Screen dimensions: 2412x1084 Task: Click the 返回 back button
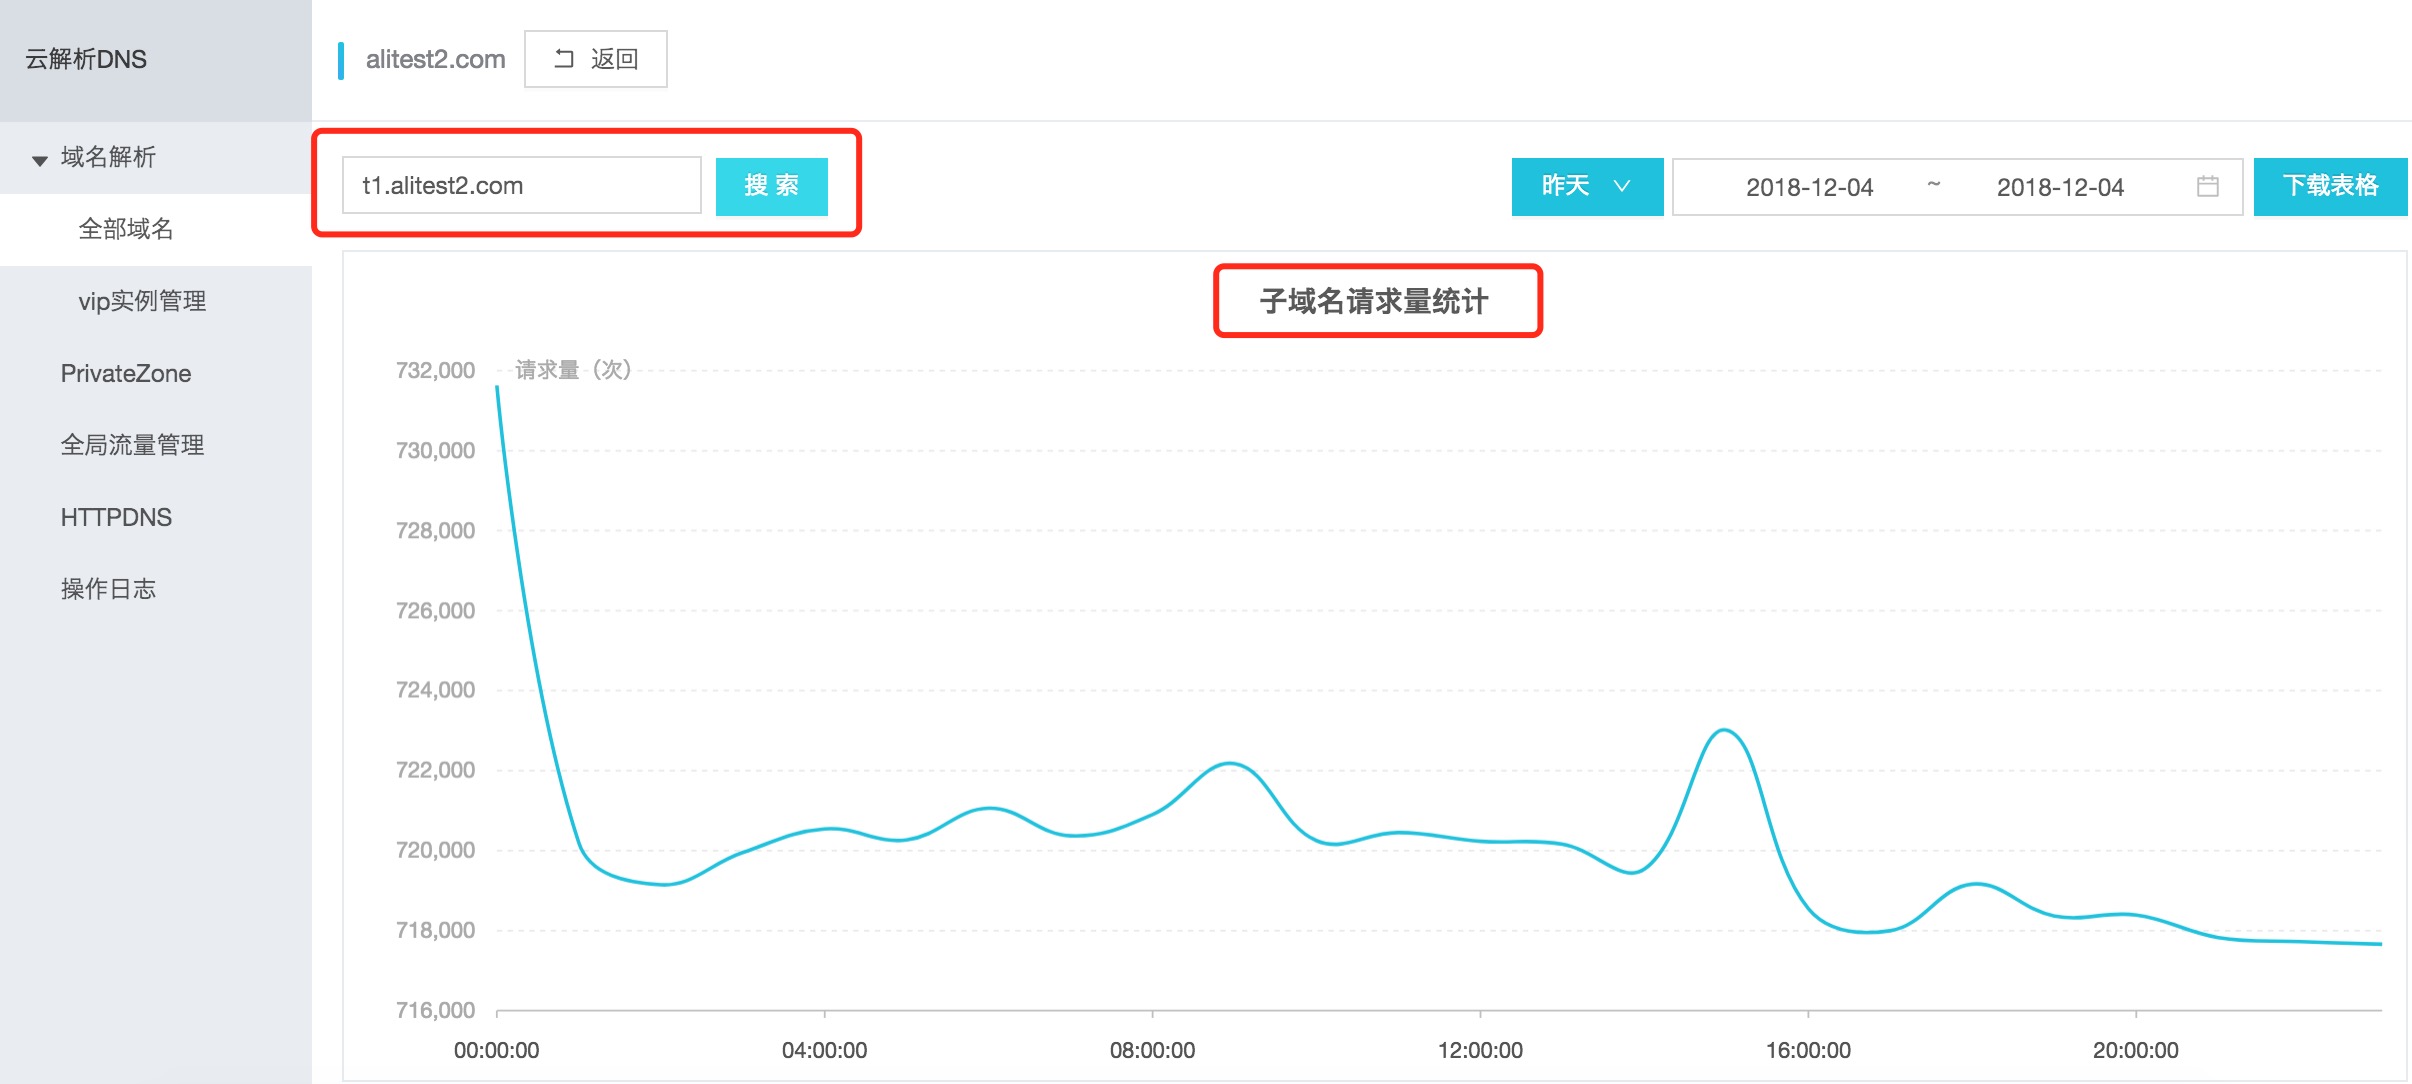coord(596,59)
